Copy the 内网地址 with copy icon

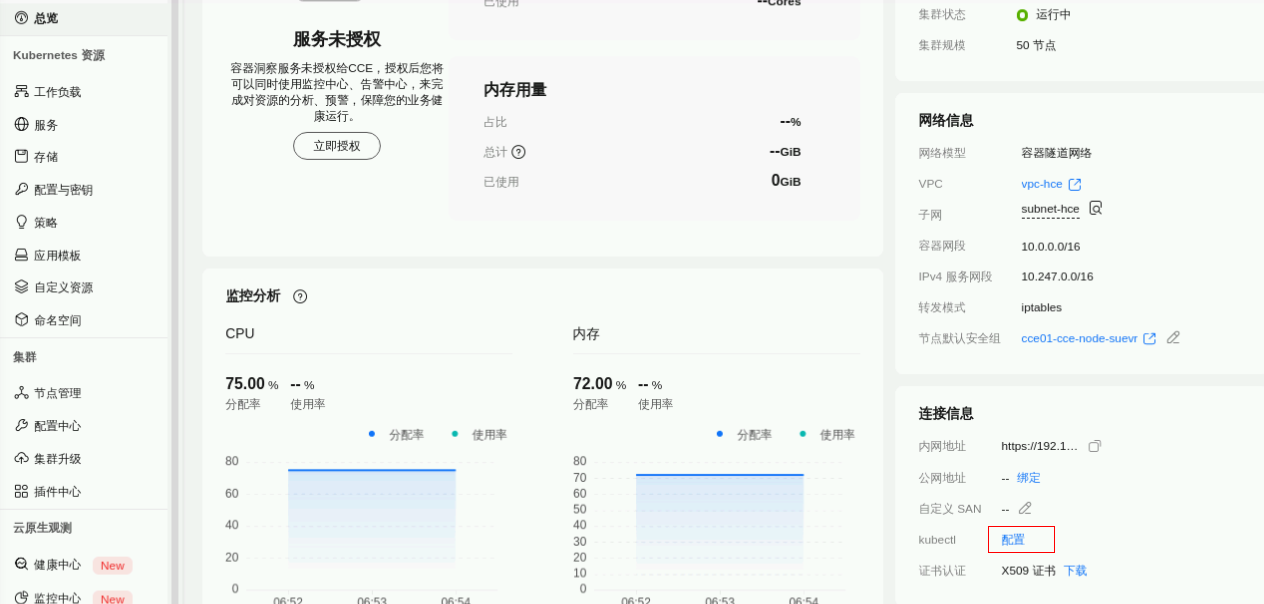tap(1094, 446)
